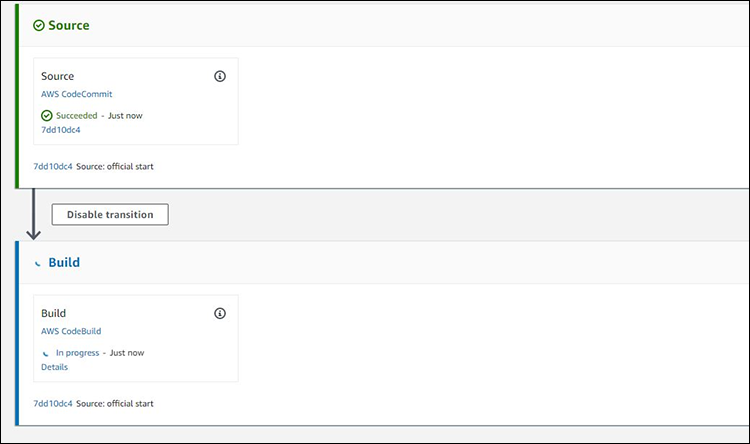Open commit 7dd10dc4 in Source action card
The width and height of the screenshot is (750, 444).
pos(61,130)
